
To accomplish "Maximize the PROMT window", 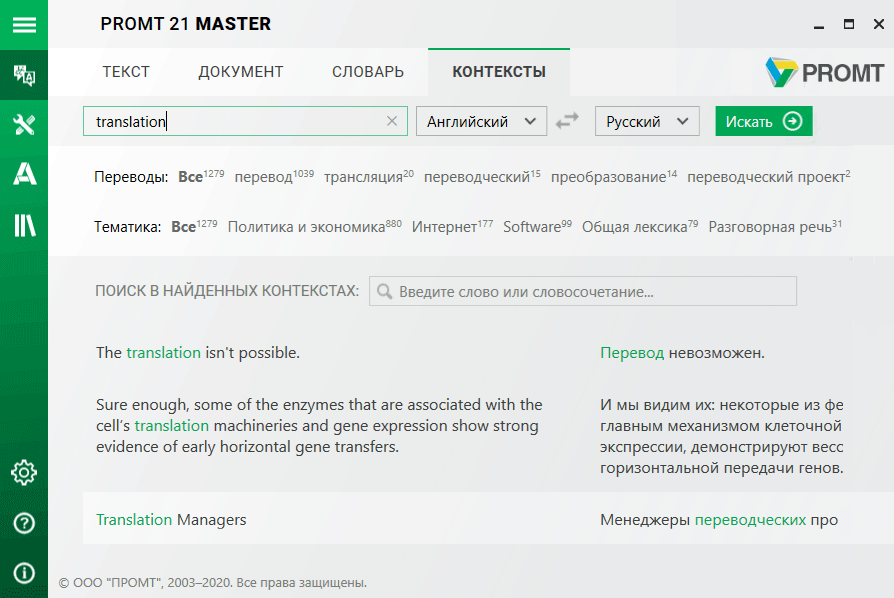I will click(849, 24).
